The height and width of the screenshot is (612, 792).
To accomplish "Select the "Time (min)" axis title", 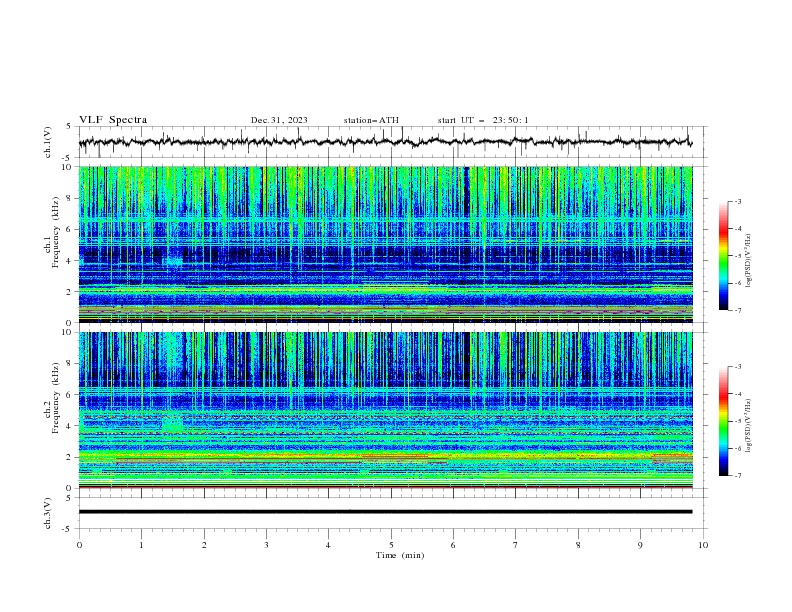I will tap(400, 555).
